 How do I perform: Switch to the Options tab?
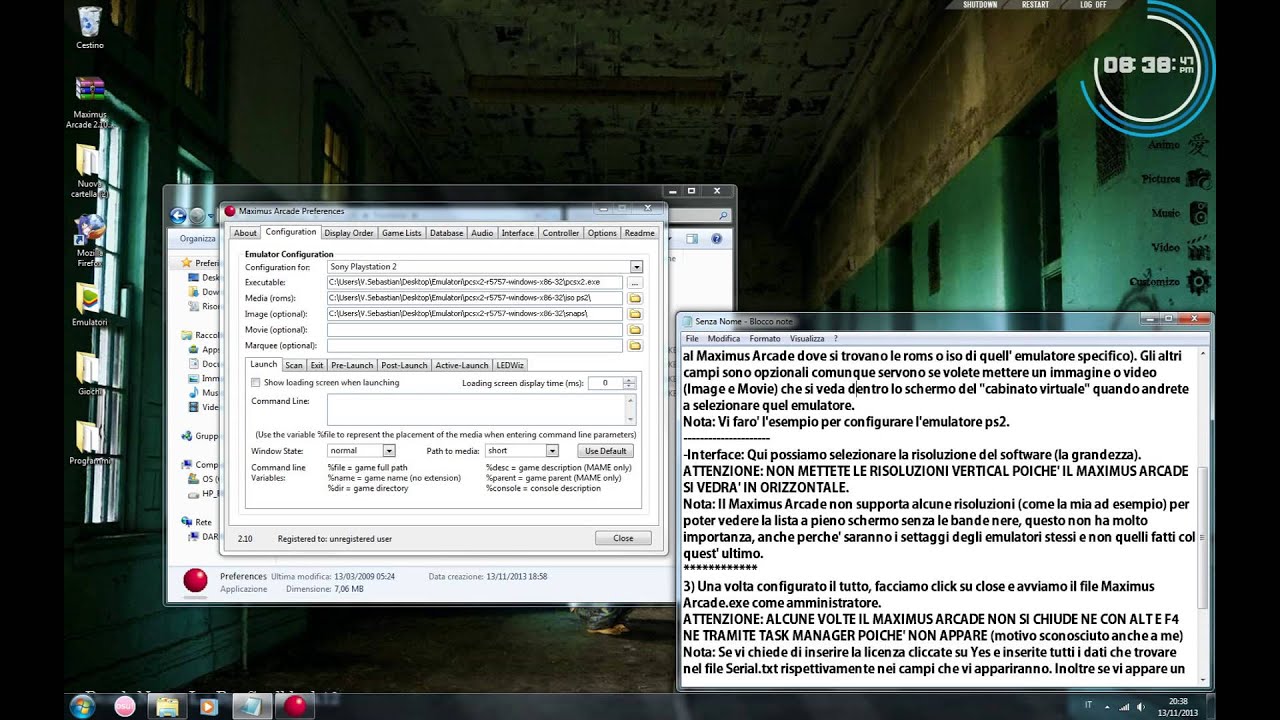pyautogui.click(x=602, y=233)
